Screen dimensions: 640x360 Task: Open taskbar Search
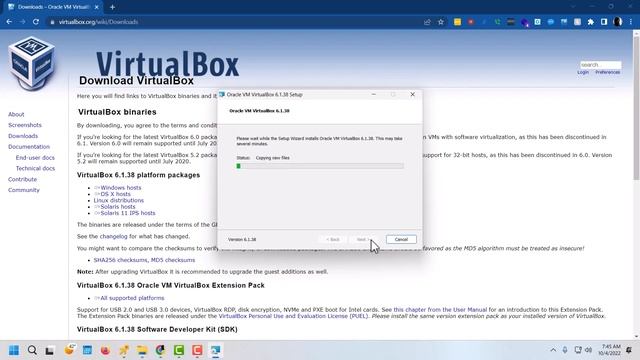tap(32, 350)
